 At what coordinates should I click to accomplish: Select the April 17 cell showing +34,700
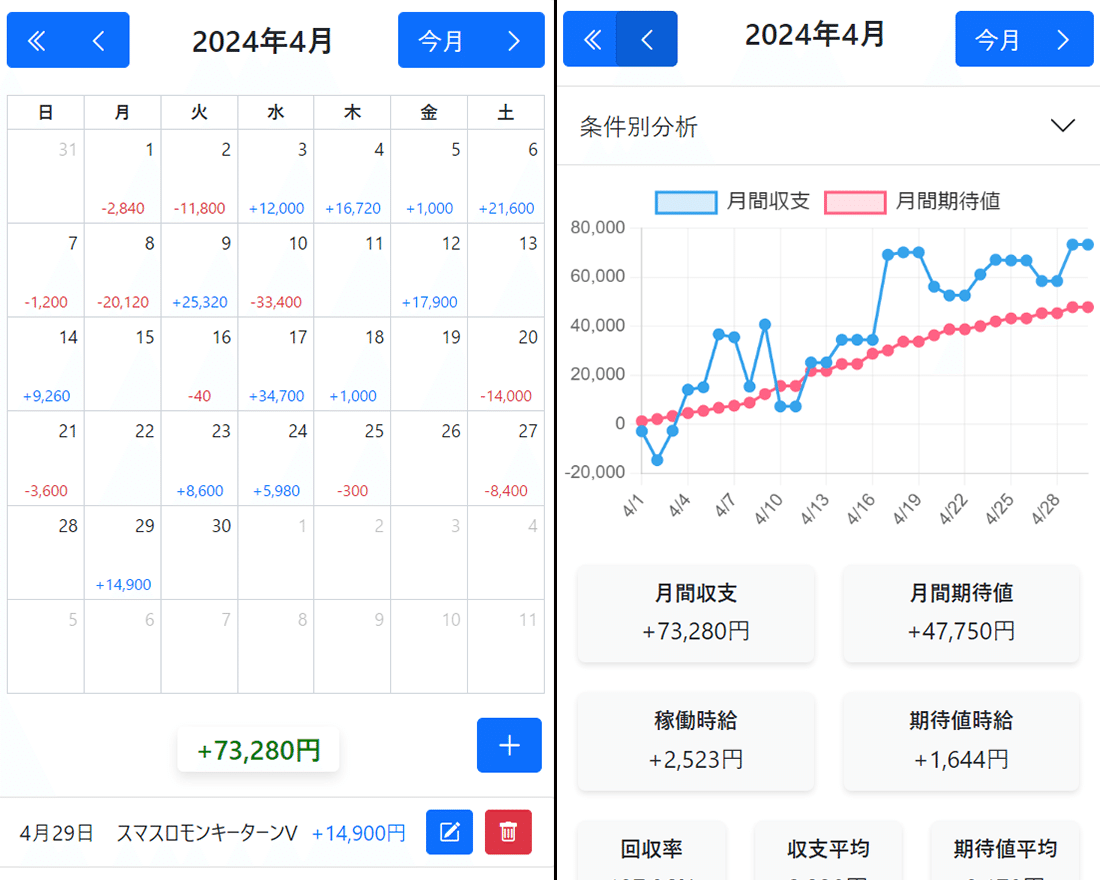275,364
